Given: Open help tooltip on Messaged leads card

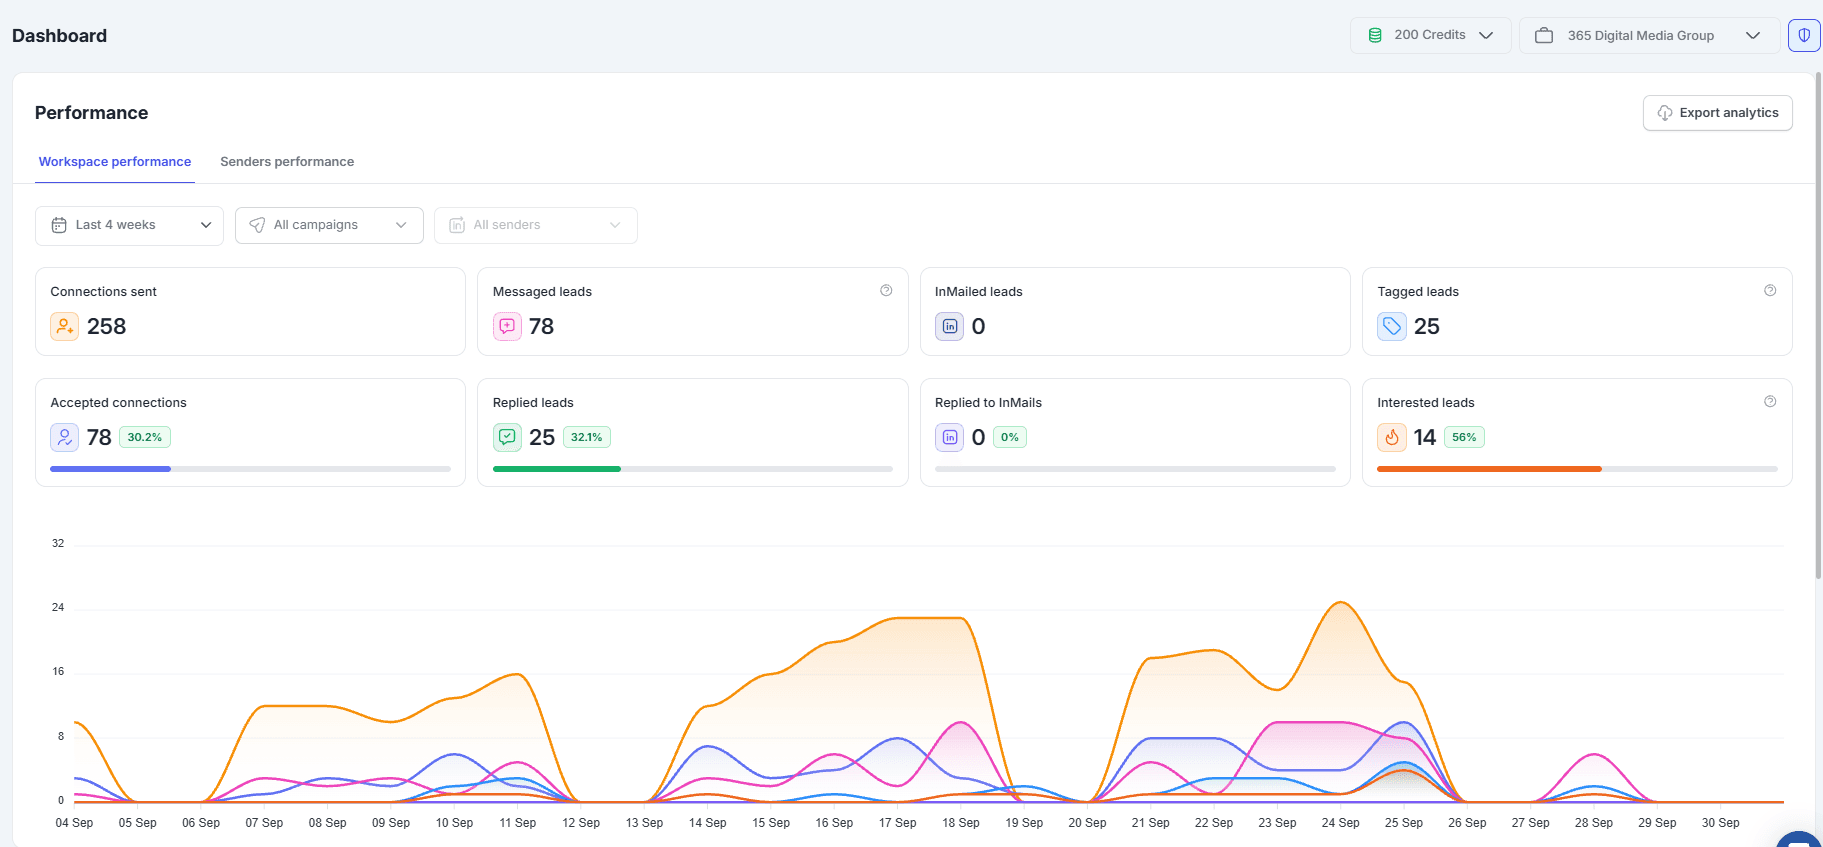Looking at the screenshot, I should pos(886,291).
